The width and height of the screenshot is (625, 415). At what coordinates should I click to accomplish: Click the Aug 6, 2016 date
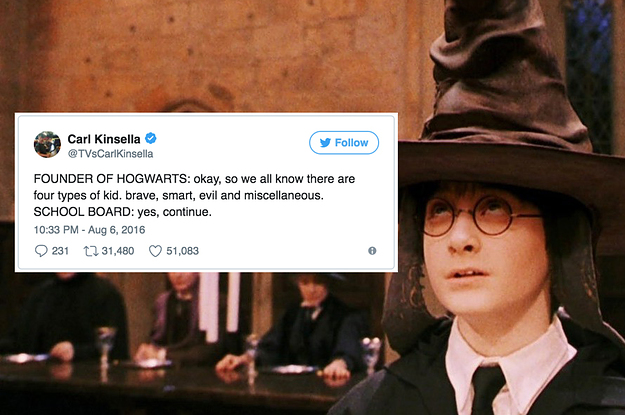(x=116, y=230)
